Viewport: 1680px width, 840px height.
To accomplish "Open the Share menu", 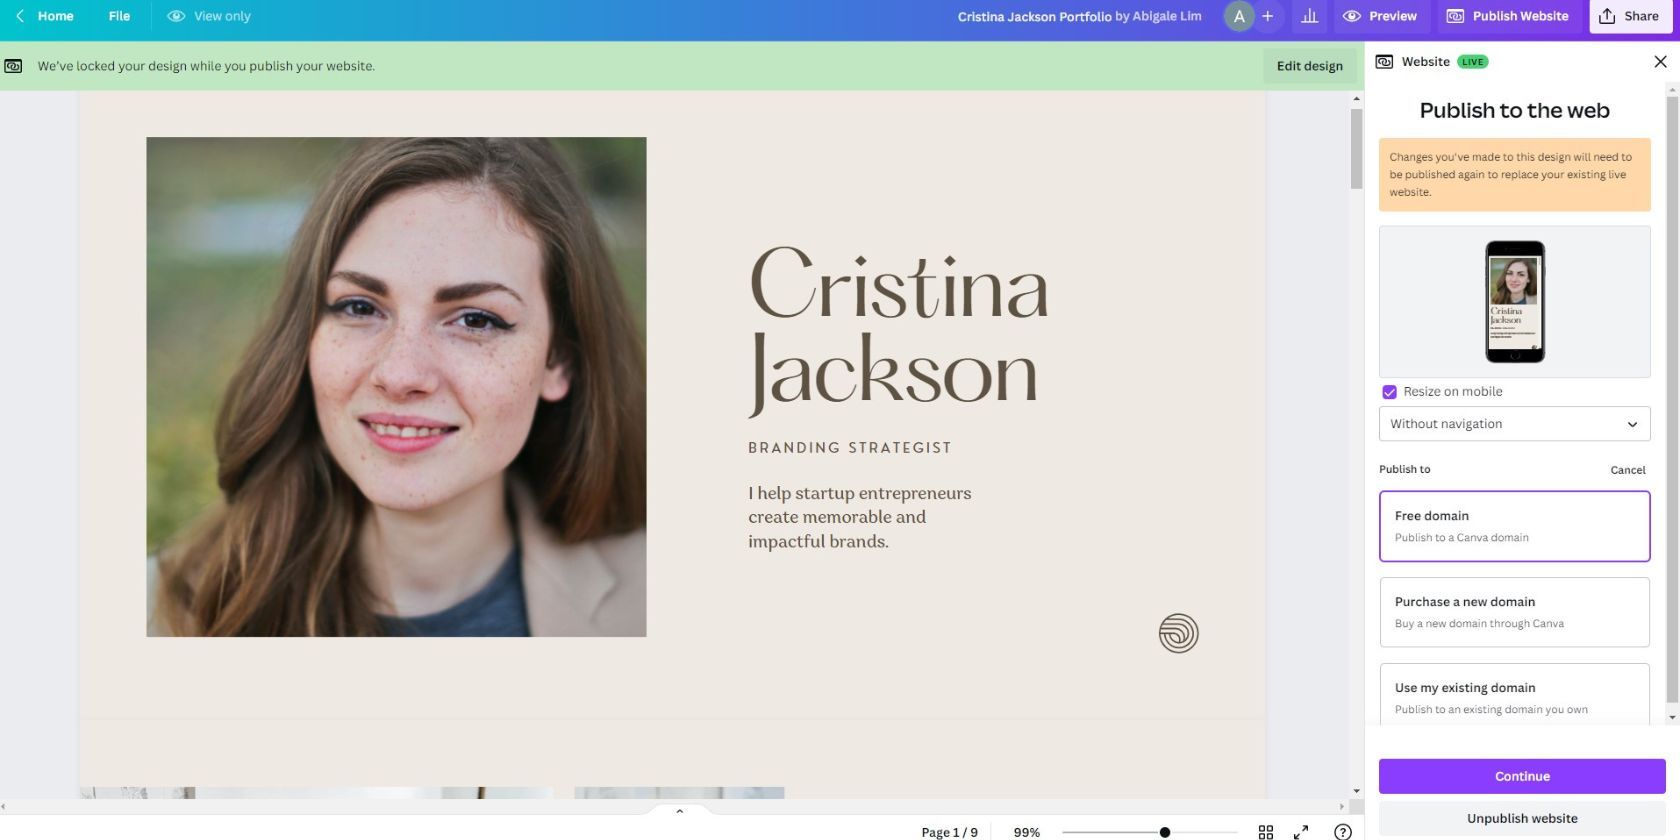I will [x=1629, y=16].
